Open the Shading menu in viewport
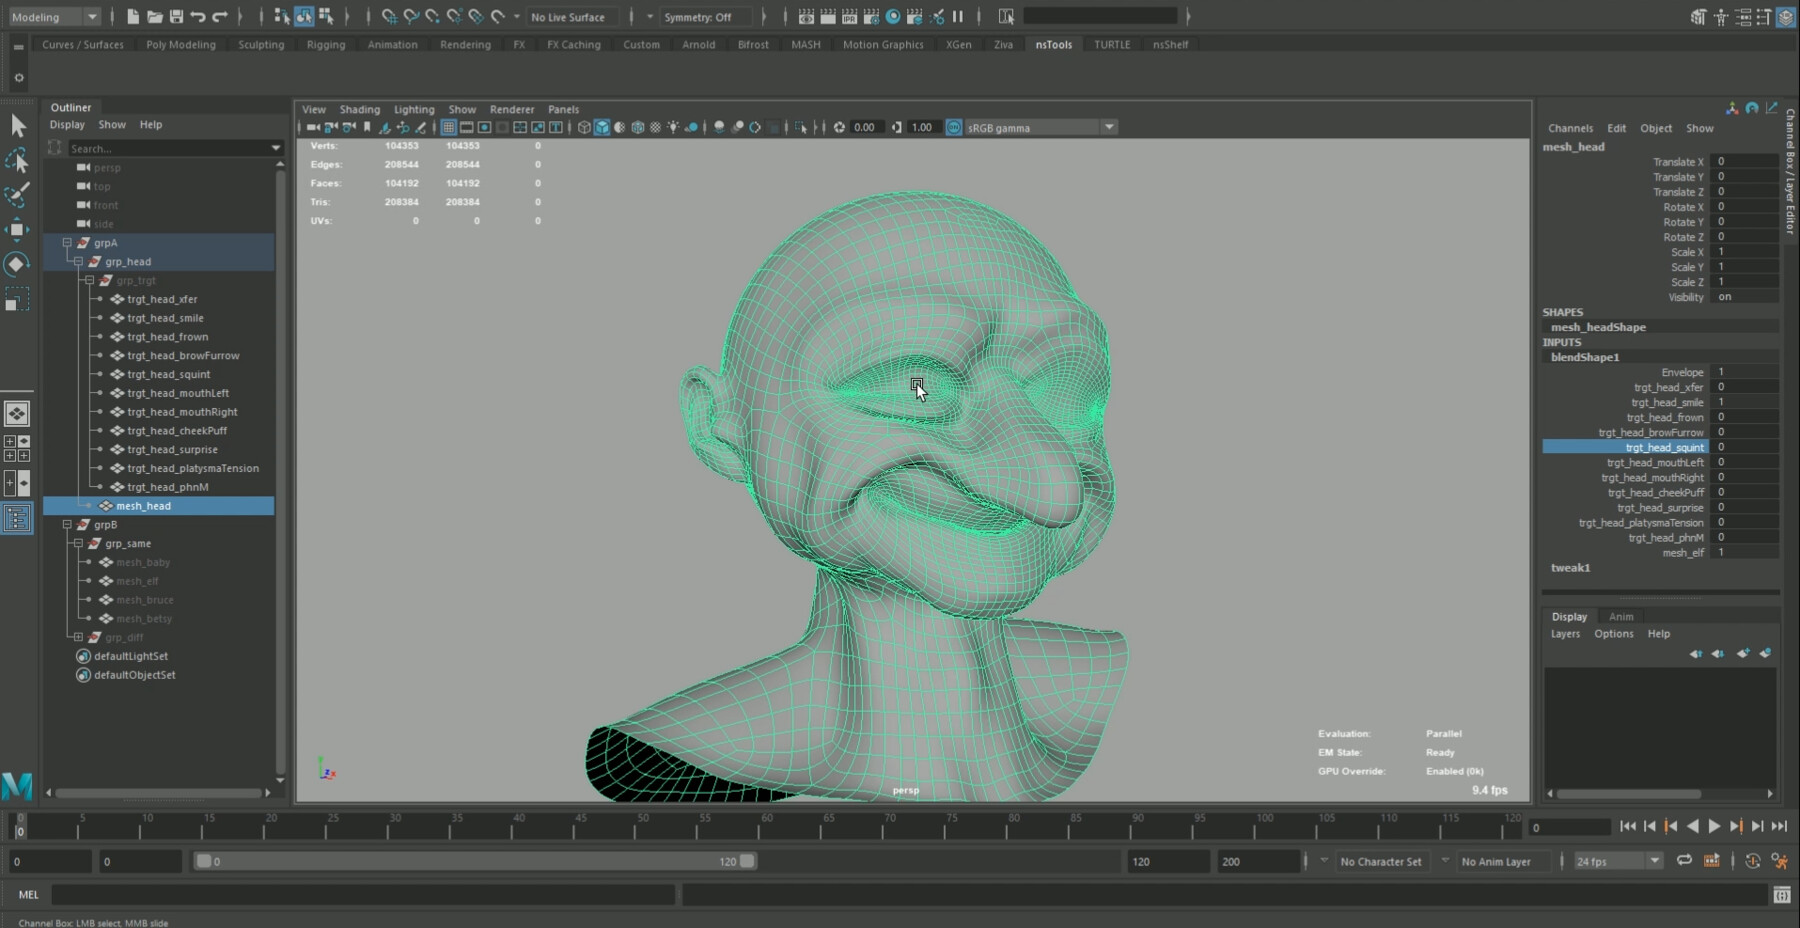This screenshot has height=928, width=1800. [x=359, y=109]
